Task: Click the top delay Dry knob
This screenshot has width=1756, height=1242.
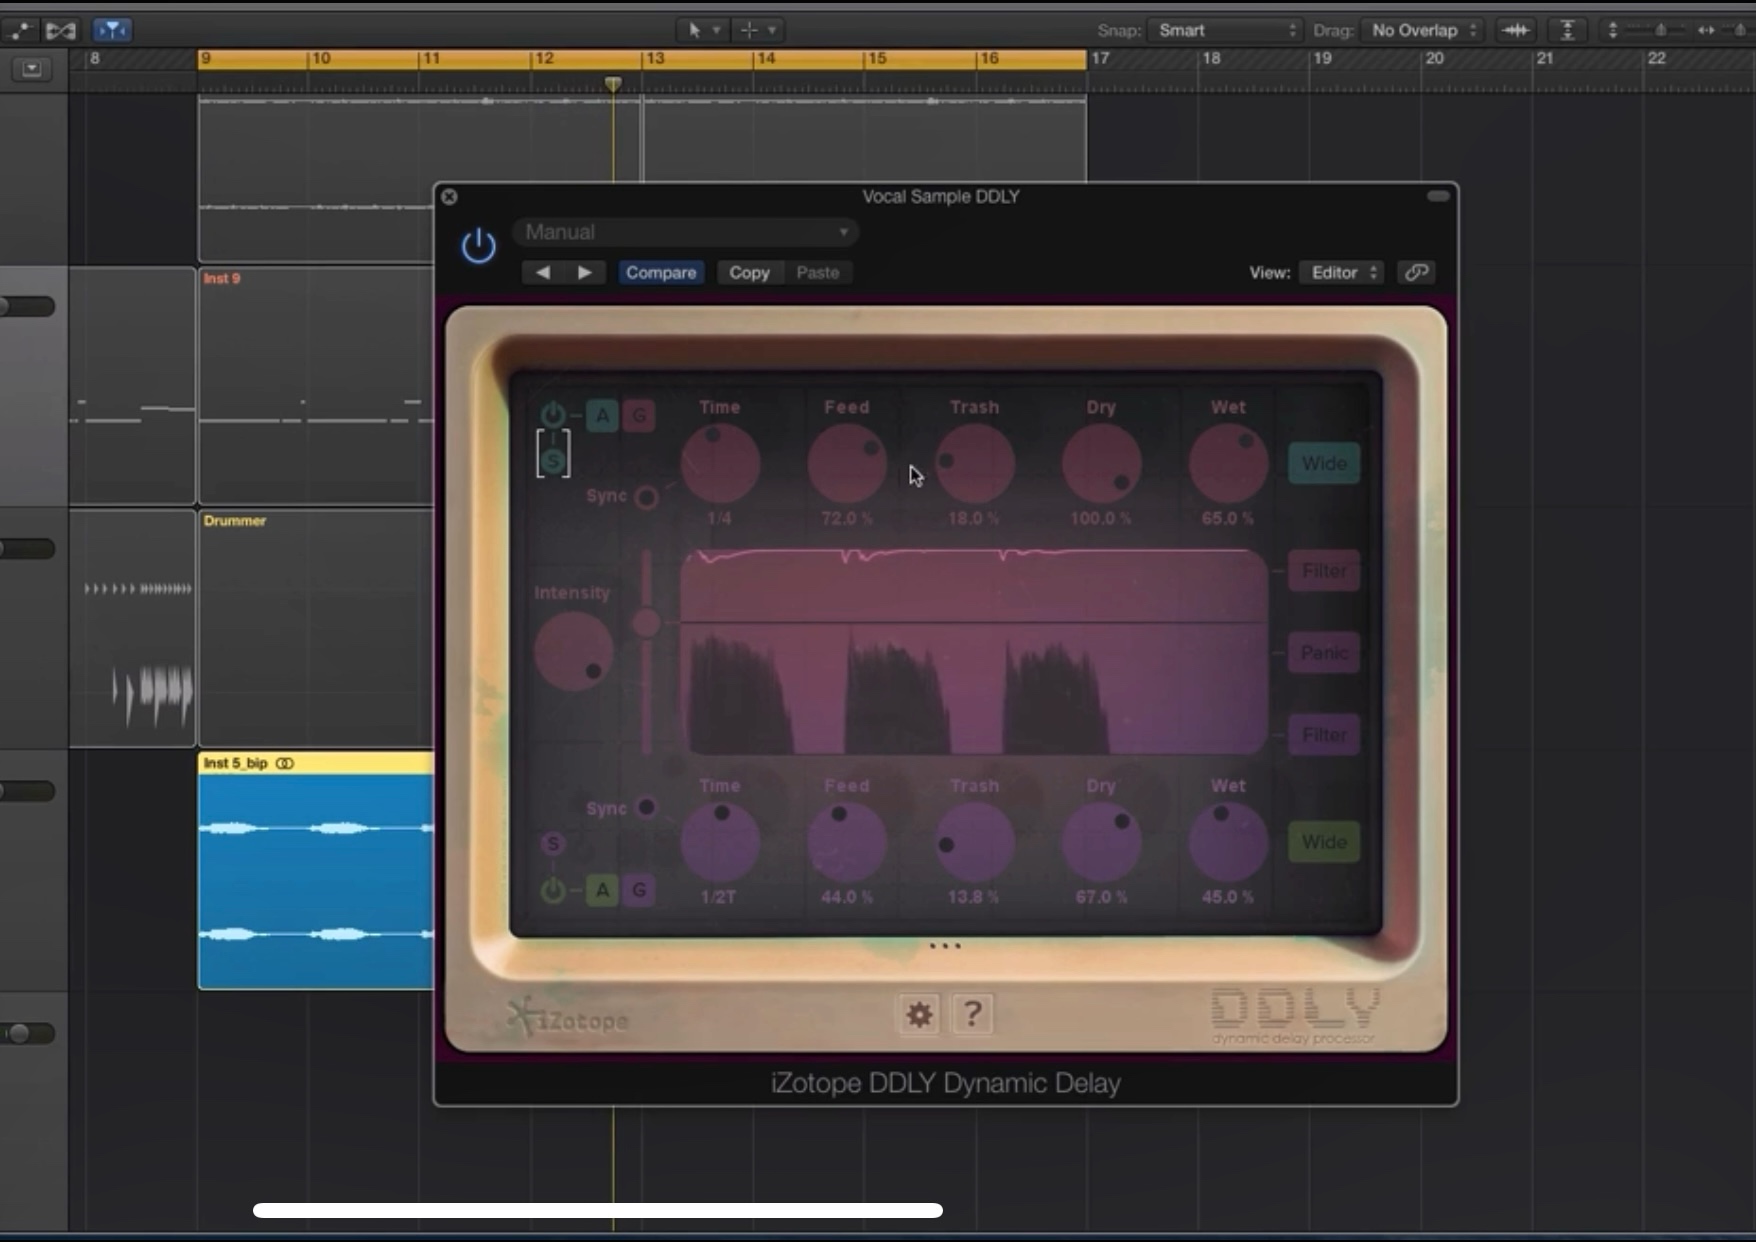Action: click(x=1101, y=463)
